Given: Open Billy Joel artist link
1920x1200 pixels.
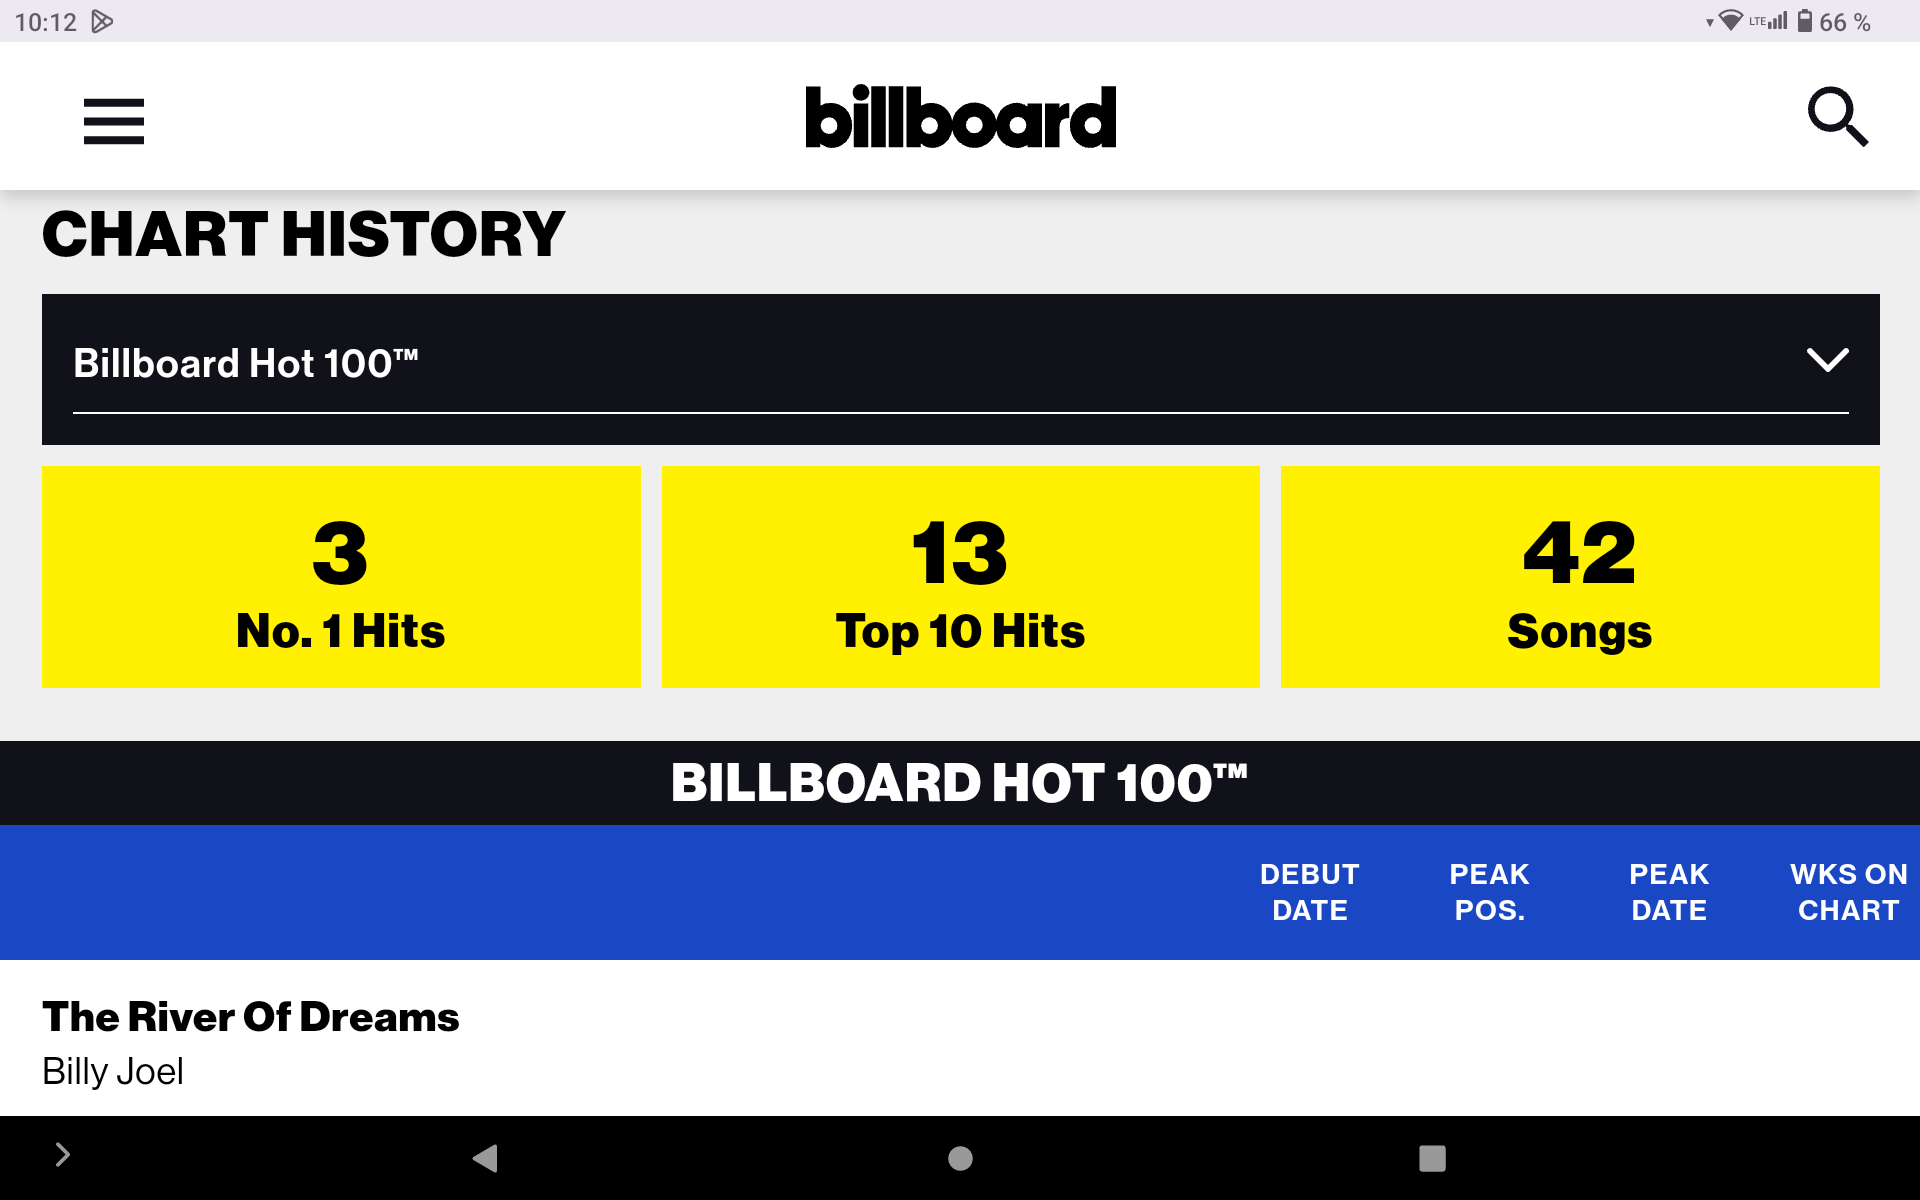Looking at the screenshot, I should pyautogui.click(x=113, y=1072).
